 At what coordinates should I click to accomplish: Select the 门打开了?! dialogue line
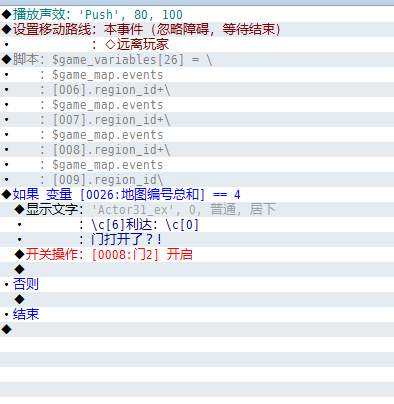(x=197, y=239)
